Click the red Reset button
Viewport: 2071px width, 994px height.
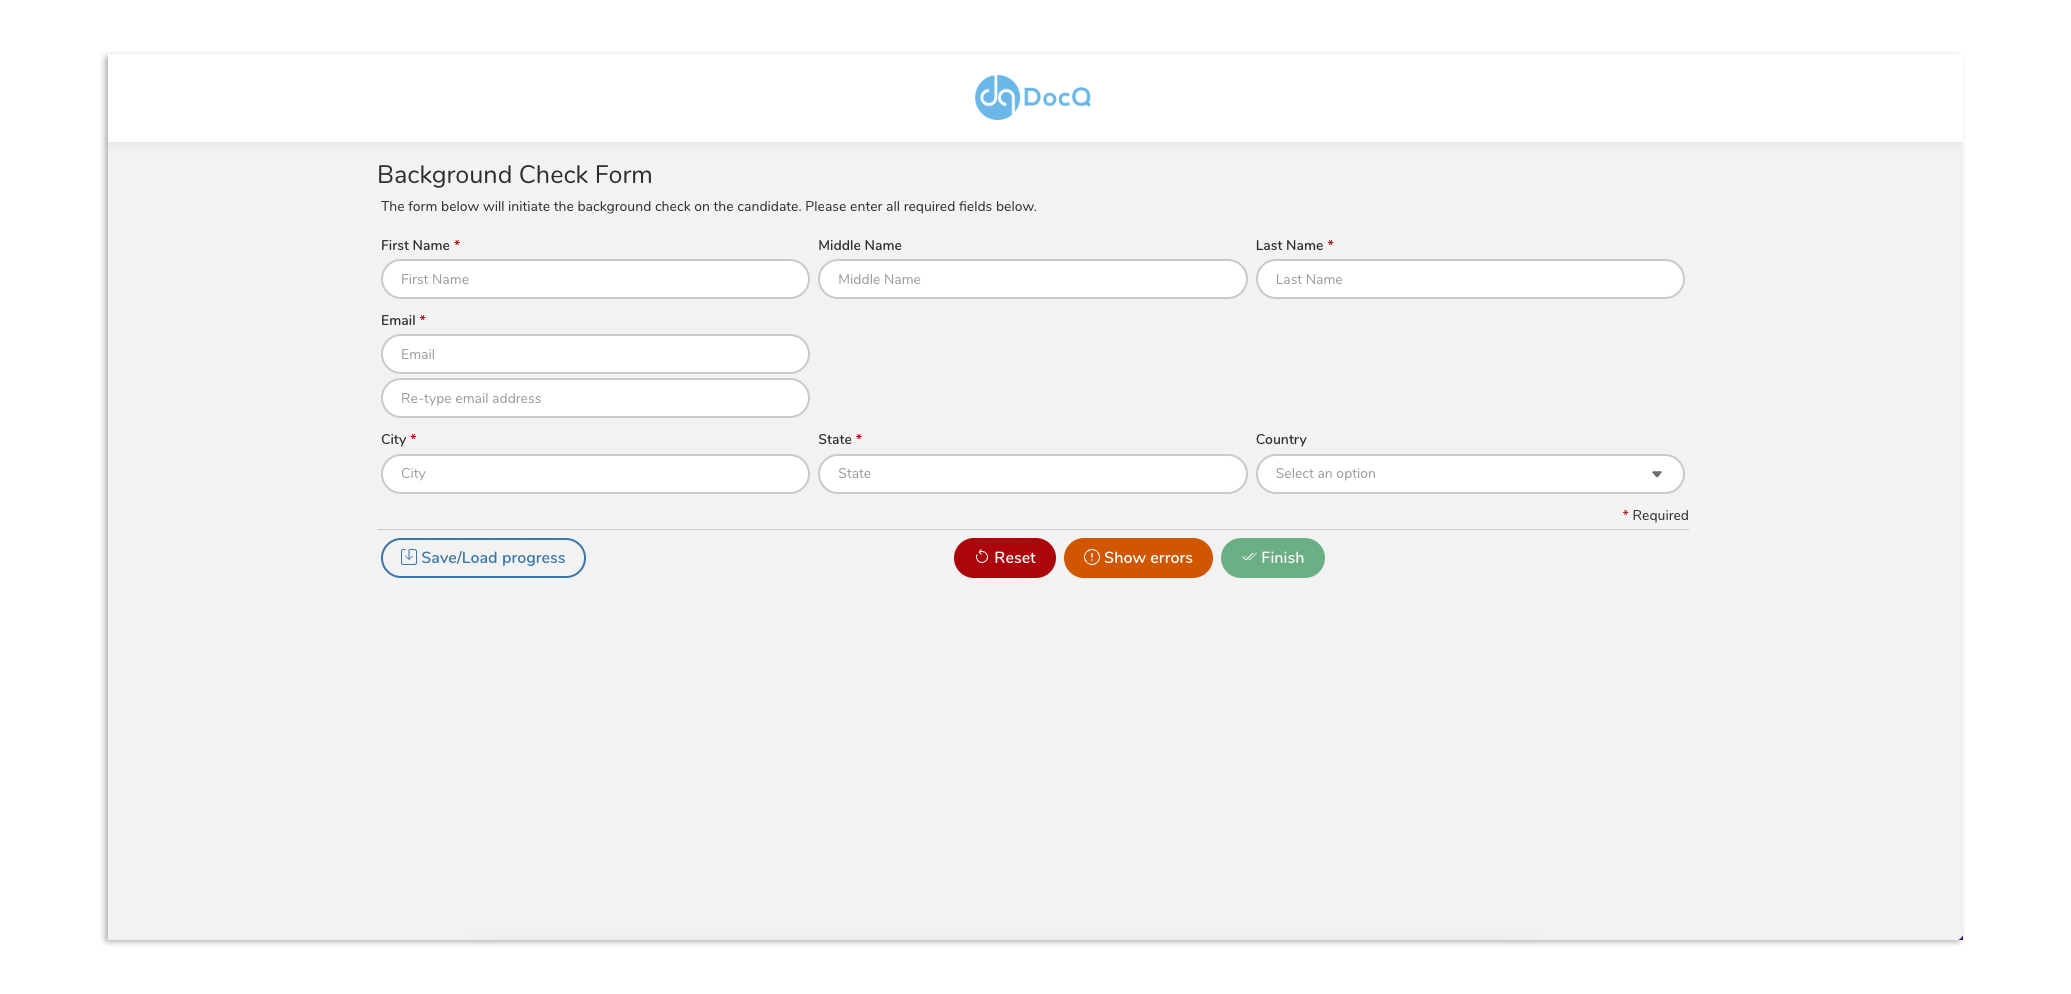pos(1005,558)
